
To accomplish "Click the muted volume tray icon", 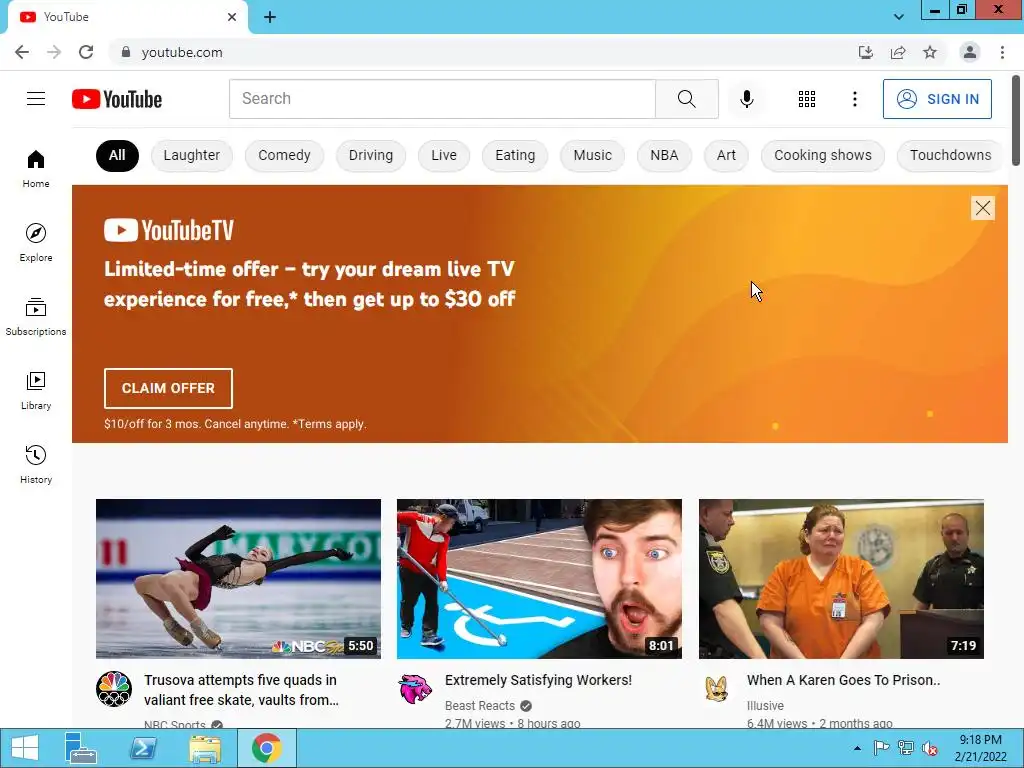I will click(929, 748).
